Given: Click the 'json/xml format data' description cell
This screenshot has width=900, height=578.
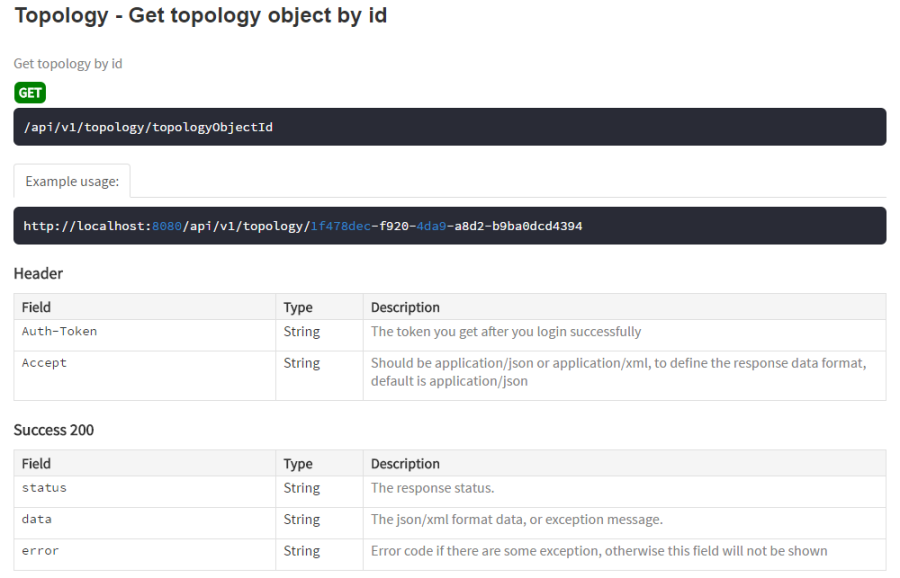Looking at the screenshot, I should [516, 519].
